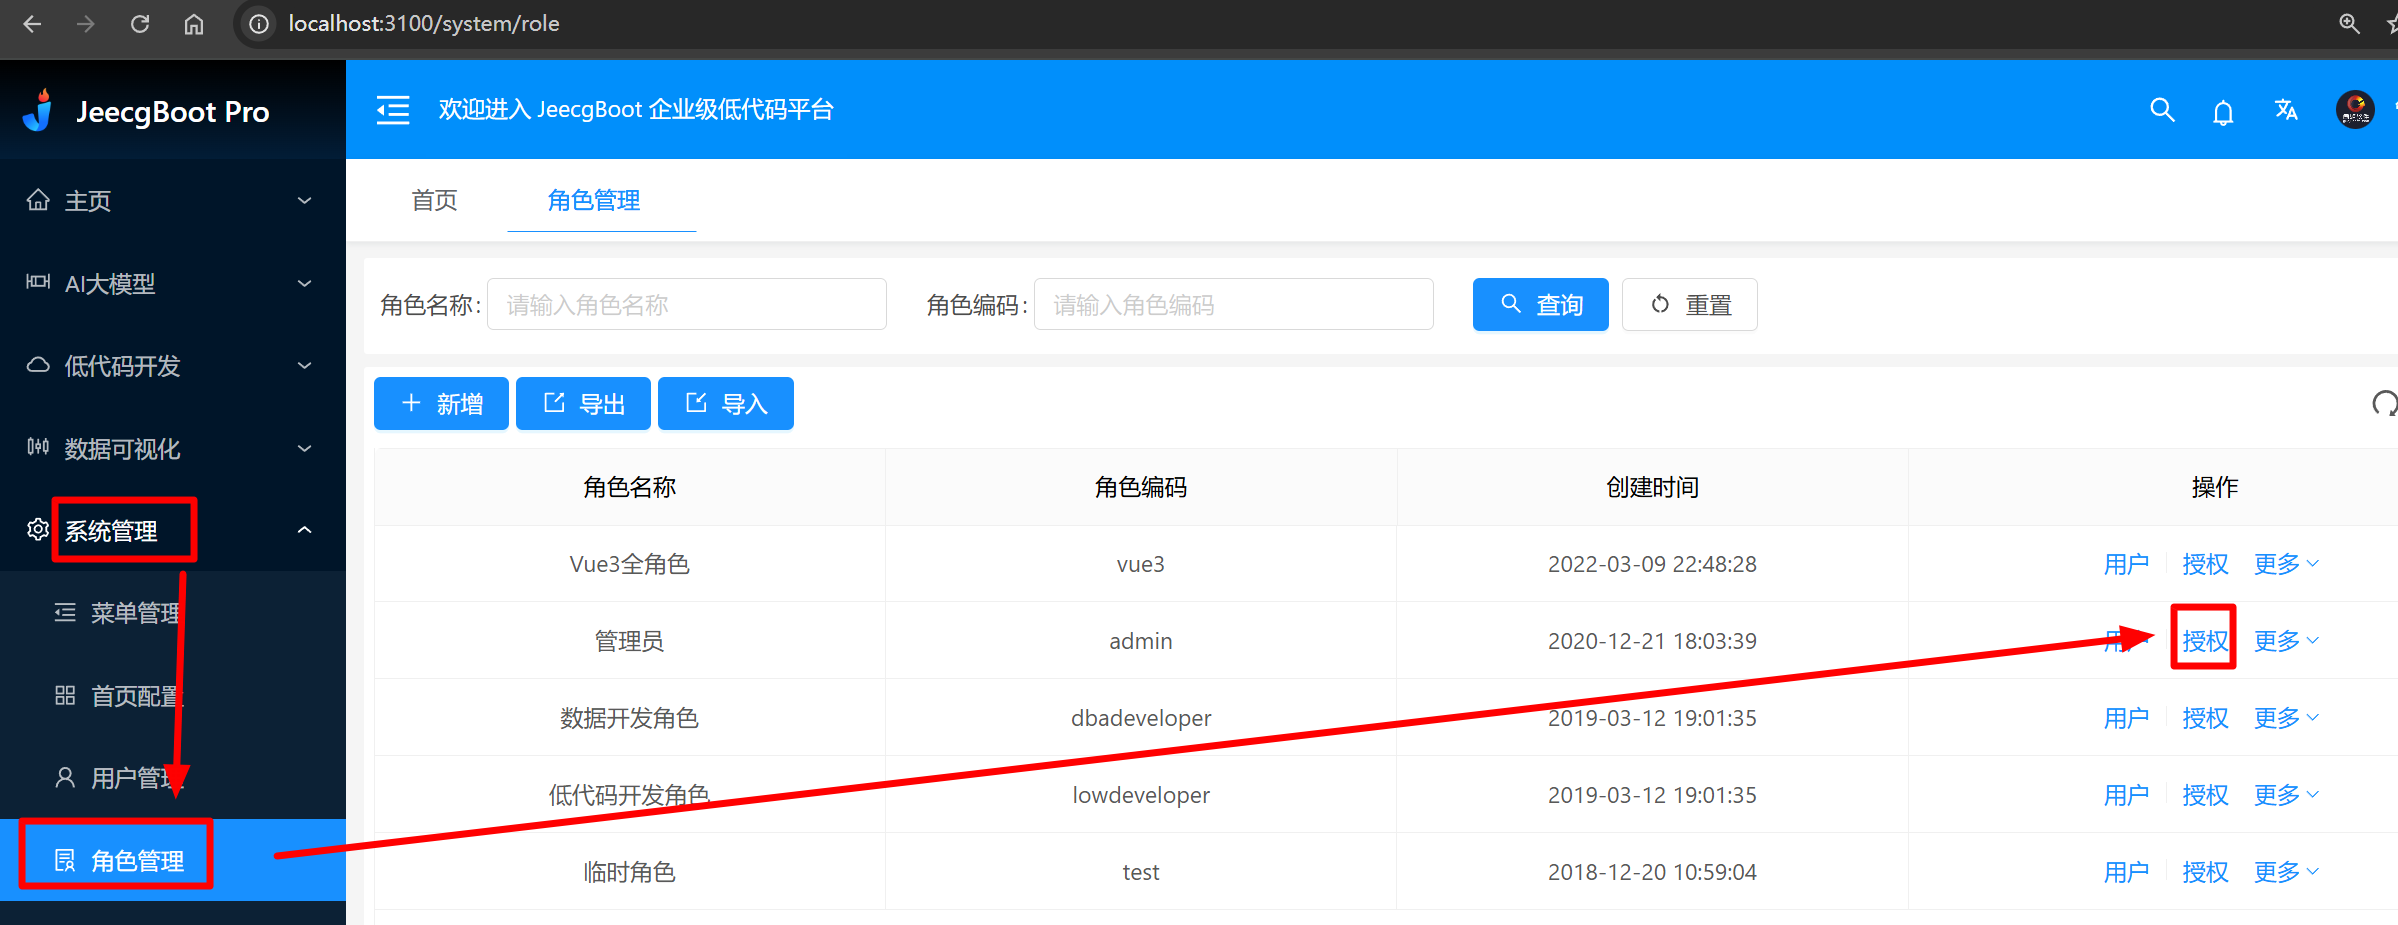Open 授权 for the dbadeveloper role
This screenshot has height=925, width=2398.
click(2204, 717)
